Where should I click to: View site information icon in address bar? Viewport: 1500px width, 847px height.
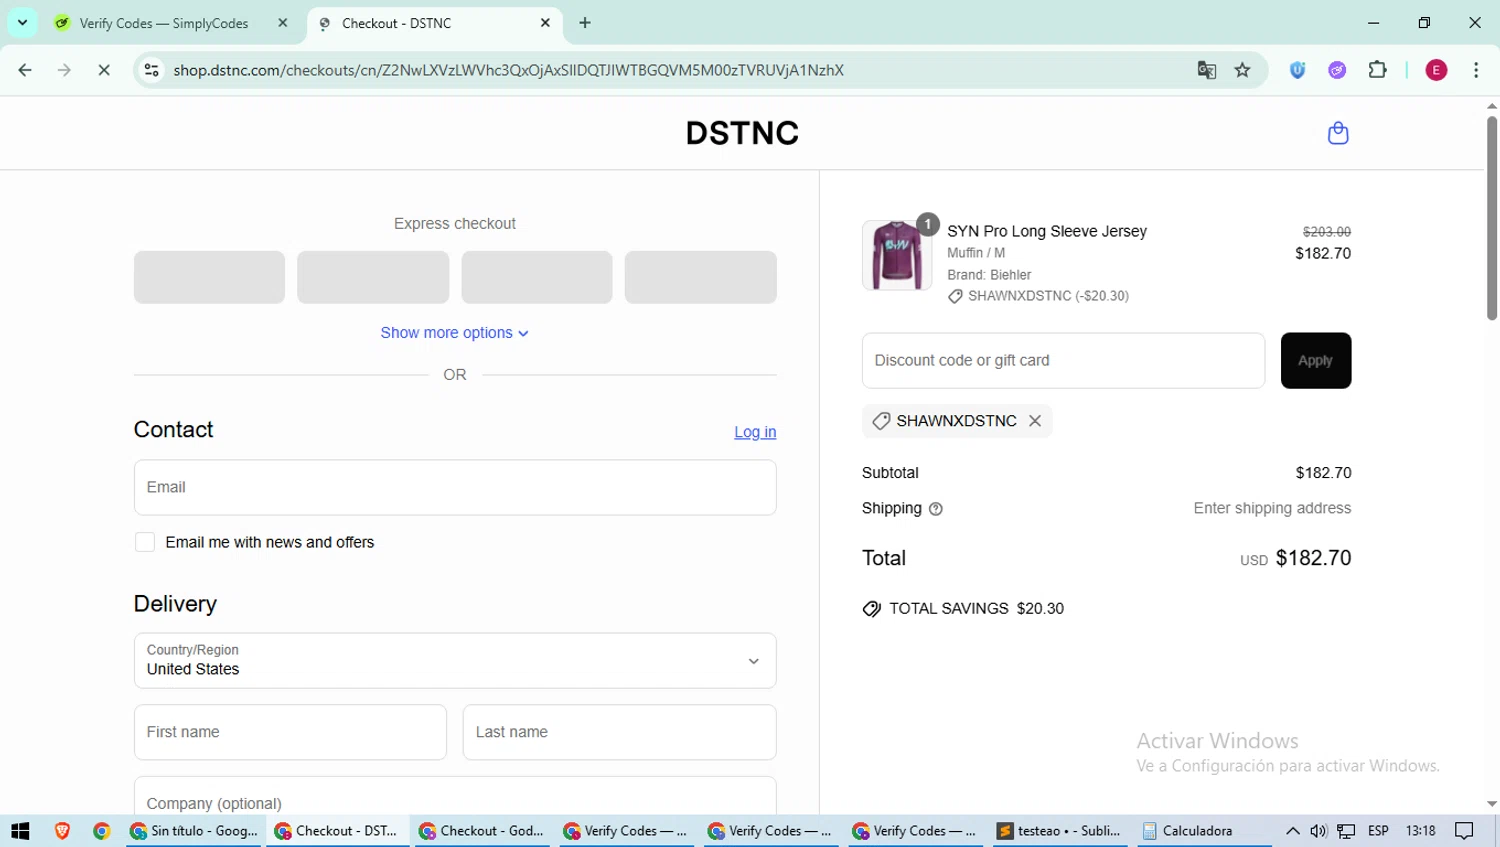[152, 70]
